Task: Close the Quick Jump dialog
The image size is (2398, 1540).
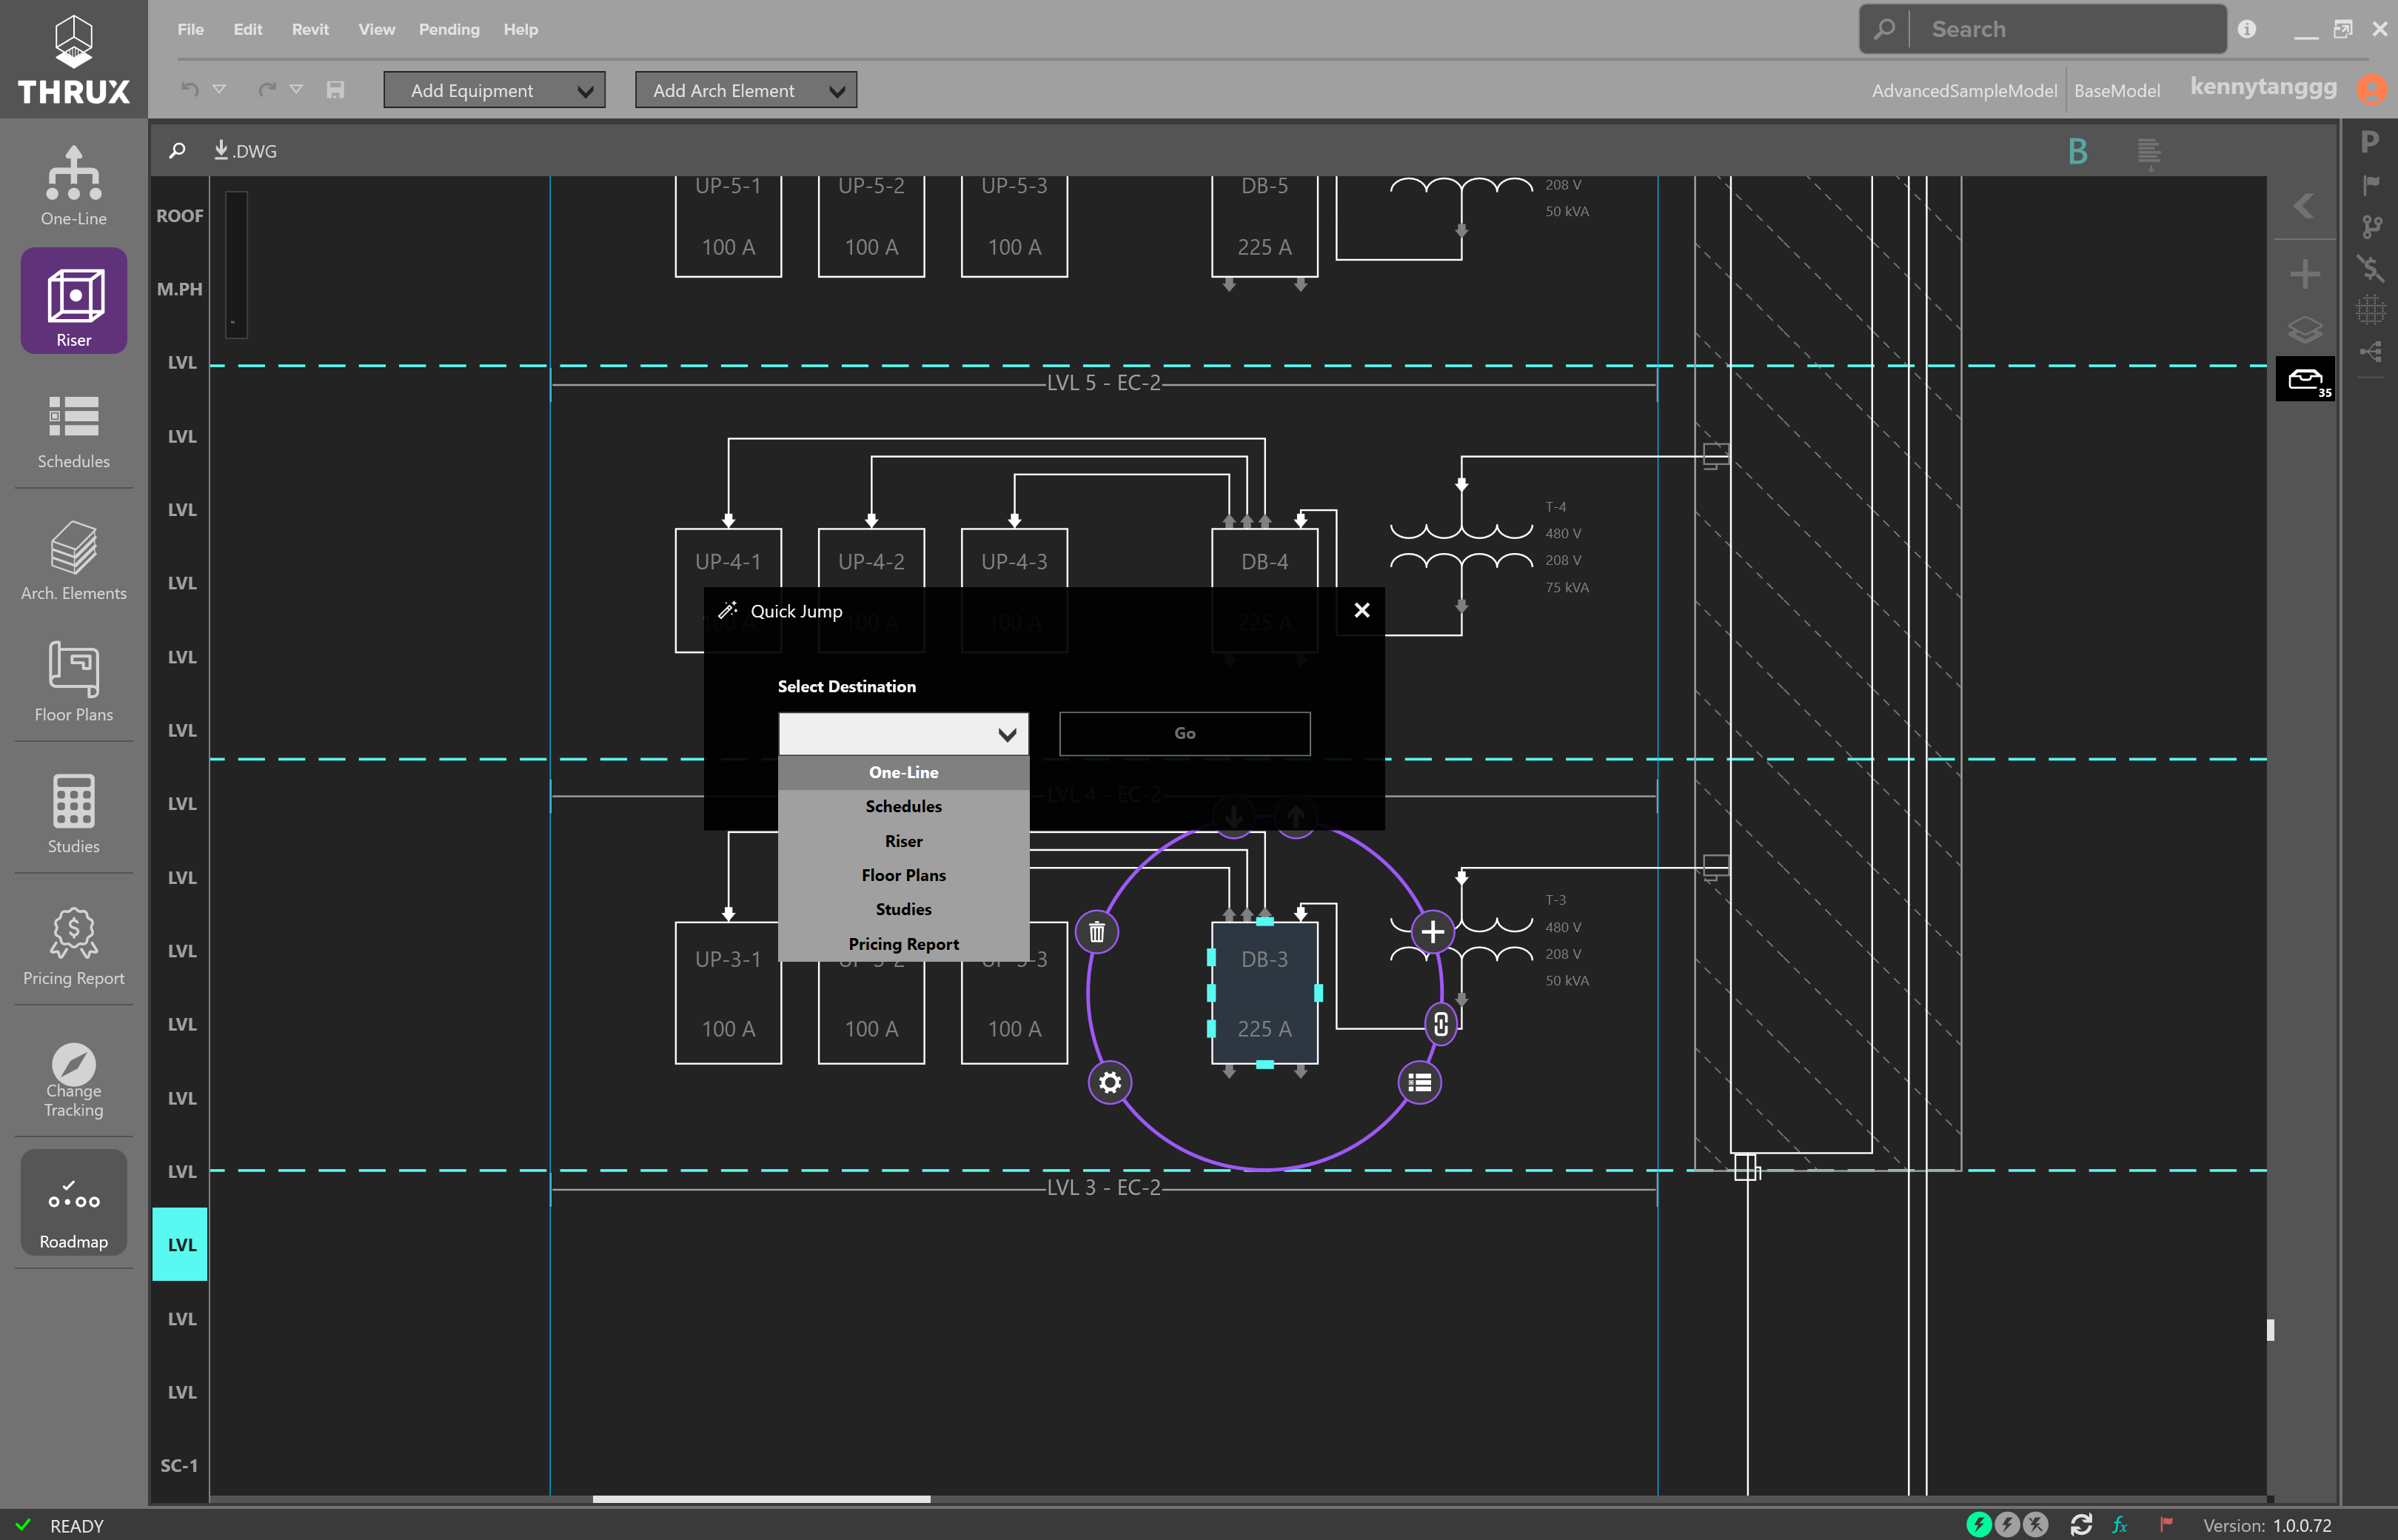Action: pos(1362,610)
